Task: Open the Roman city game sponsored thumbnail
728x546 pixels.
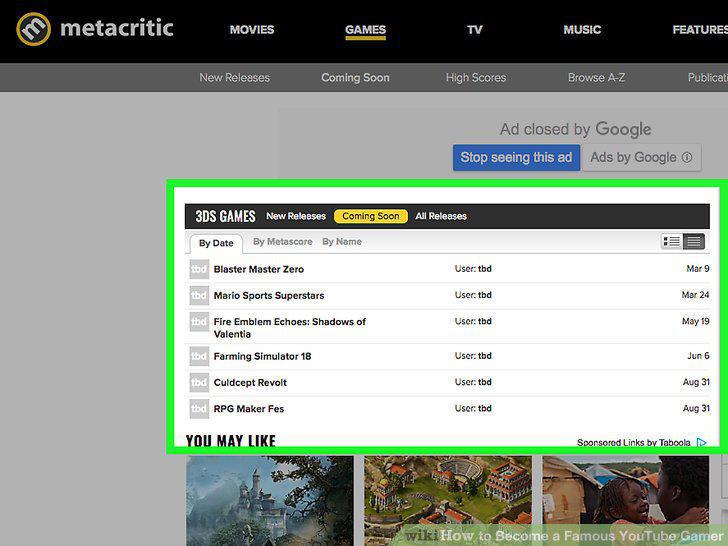Action: 448,500
